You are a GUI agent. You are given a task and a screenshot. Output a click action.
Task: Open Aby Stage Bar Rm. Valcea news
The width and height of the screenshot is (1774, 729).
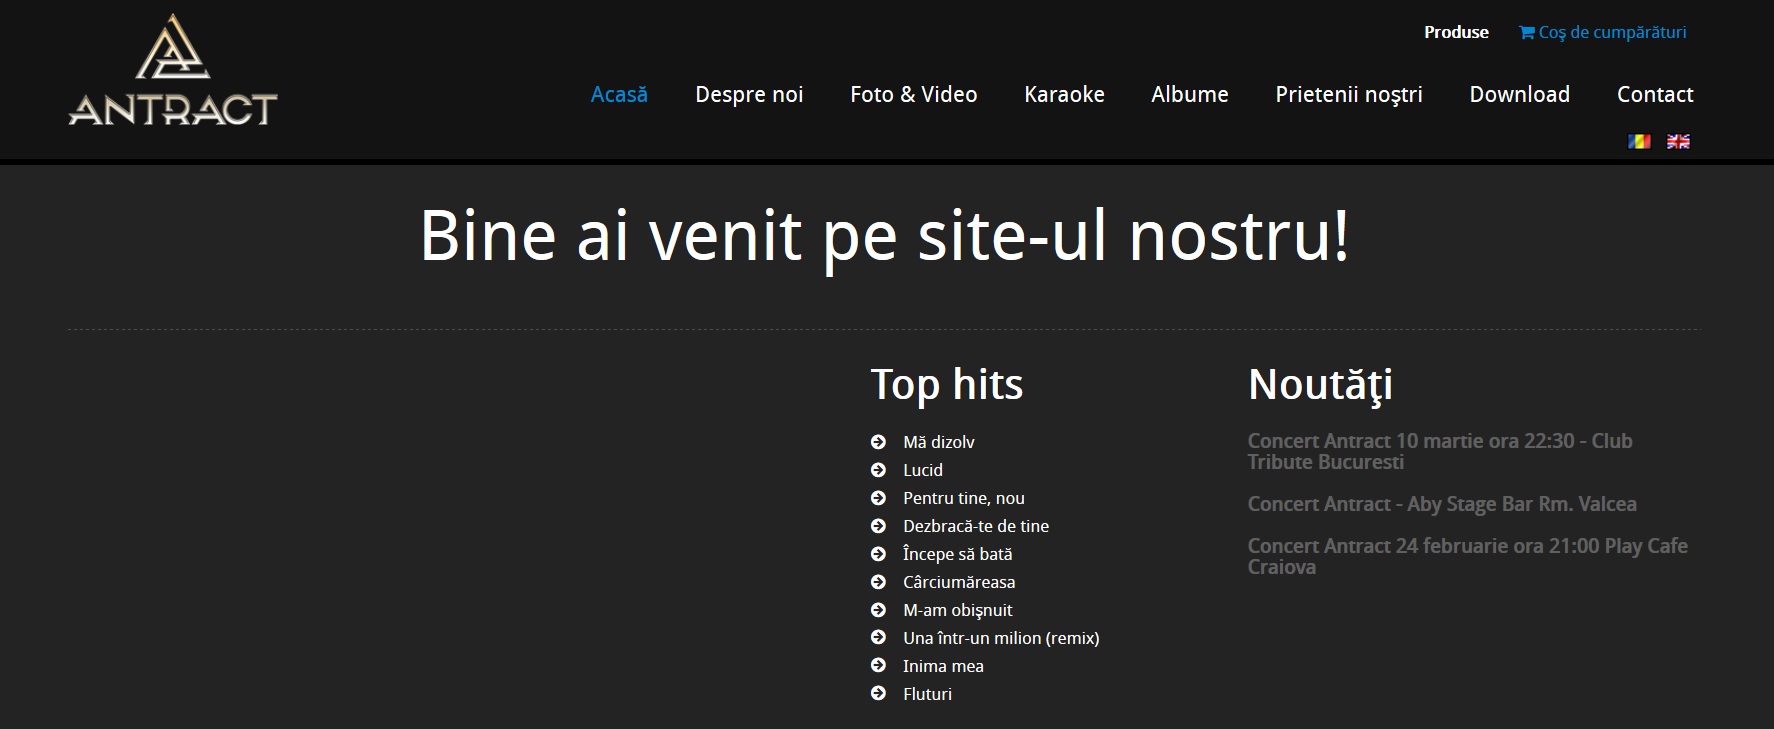tap(1441, 504)
